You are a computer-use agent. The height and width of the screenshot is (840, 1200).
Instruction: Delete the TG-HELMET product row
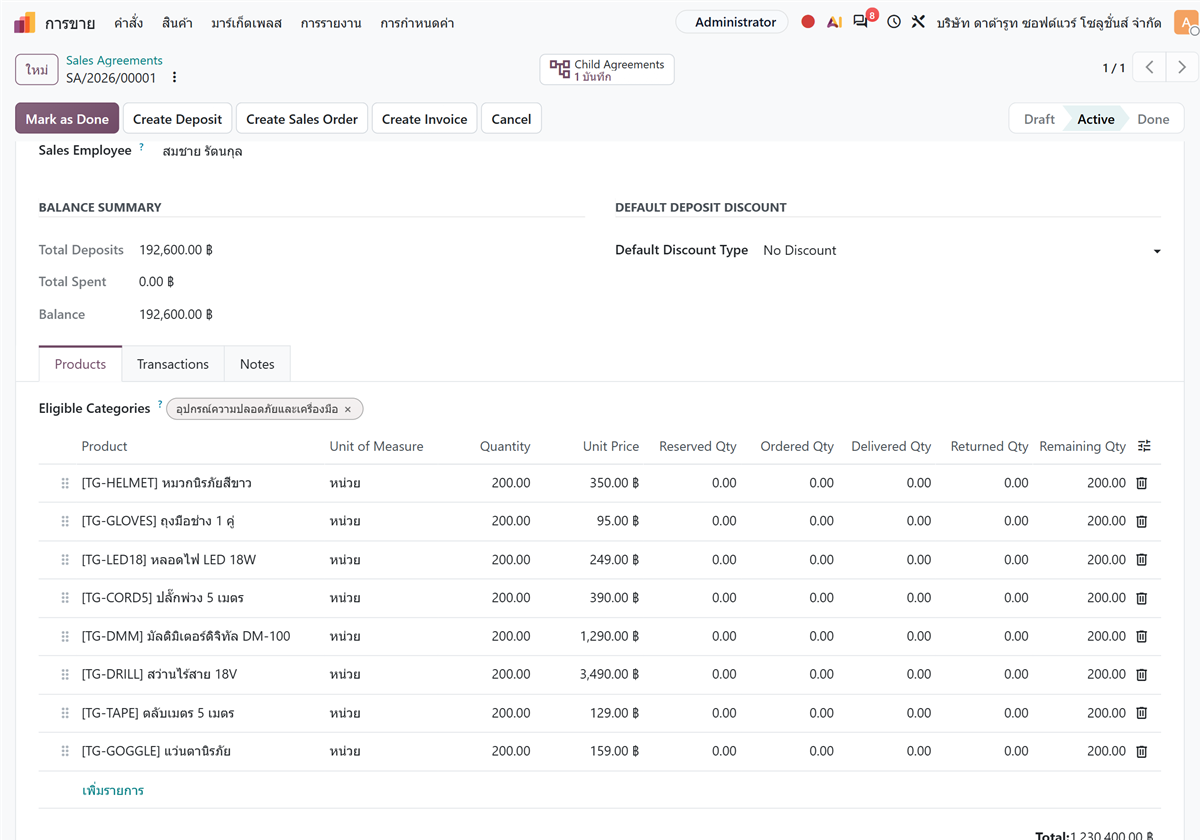[x=1141, y=483]
